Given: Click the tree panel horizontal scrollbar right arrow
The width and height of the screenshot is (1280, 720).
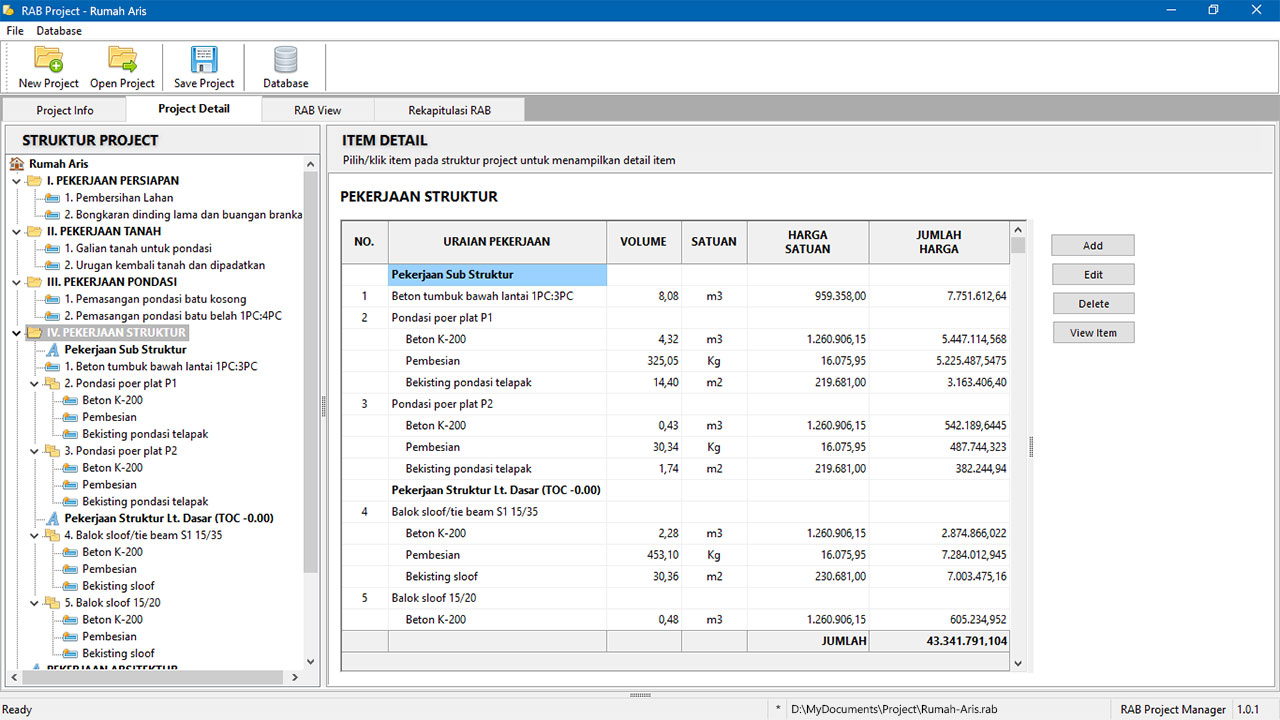Looking at the screenshot, I should click(x=294, y=677).
